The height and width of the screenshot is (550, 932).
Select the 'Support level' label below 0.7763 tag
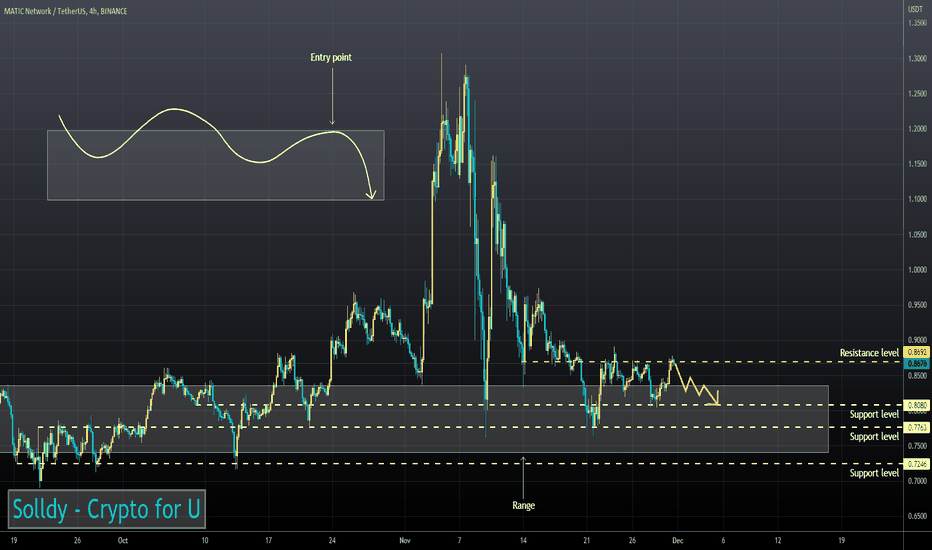(874, 437)
